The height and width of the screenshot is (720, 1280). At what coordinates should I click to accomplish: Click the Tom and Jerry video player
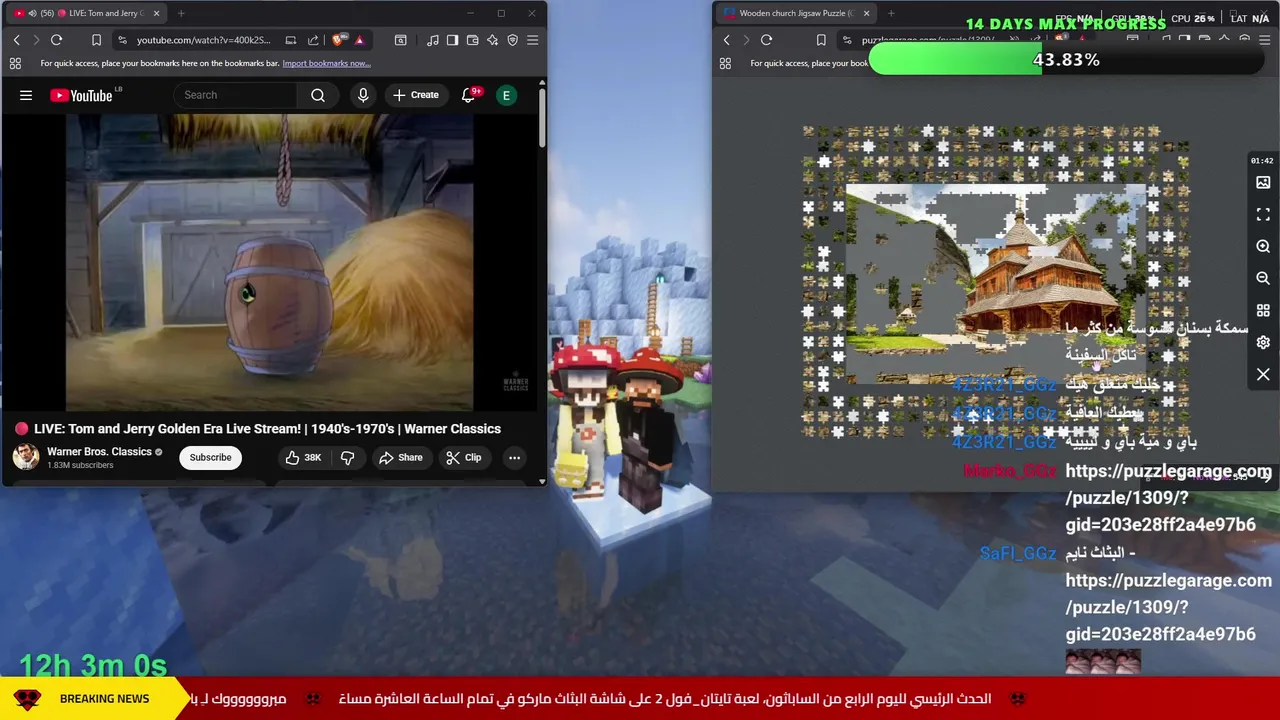270,262
